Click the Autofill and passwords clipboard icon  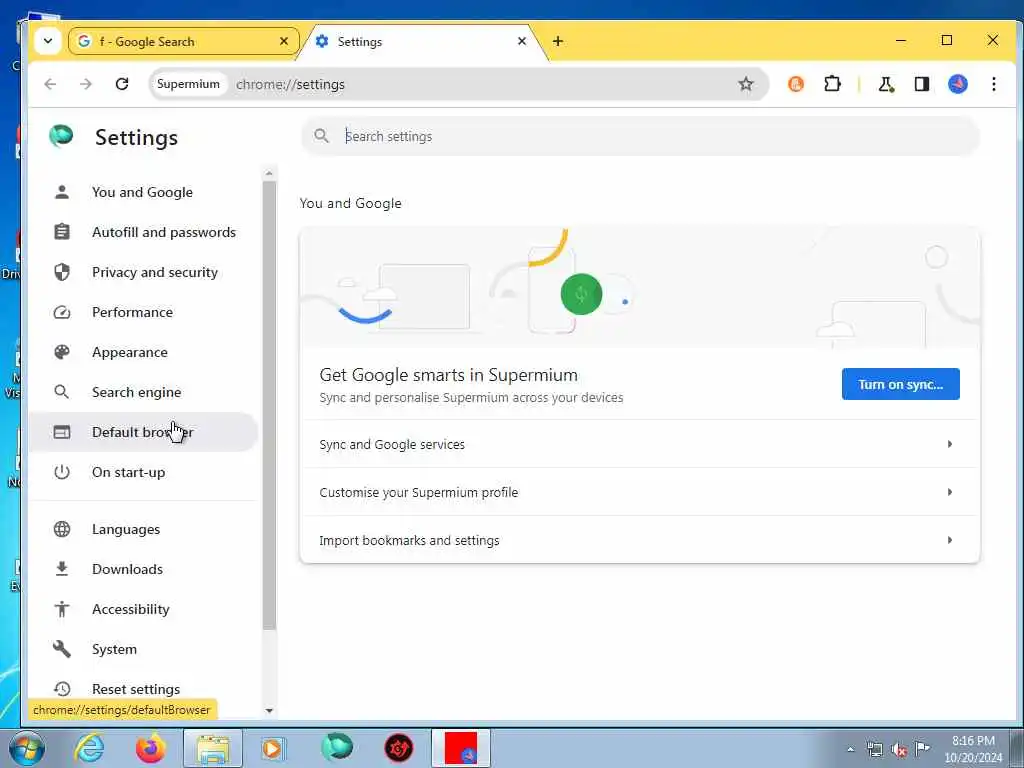tap(62, 232)
